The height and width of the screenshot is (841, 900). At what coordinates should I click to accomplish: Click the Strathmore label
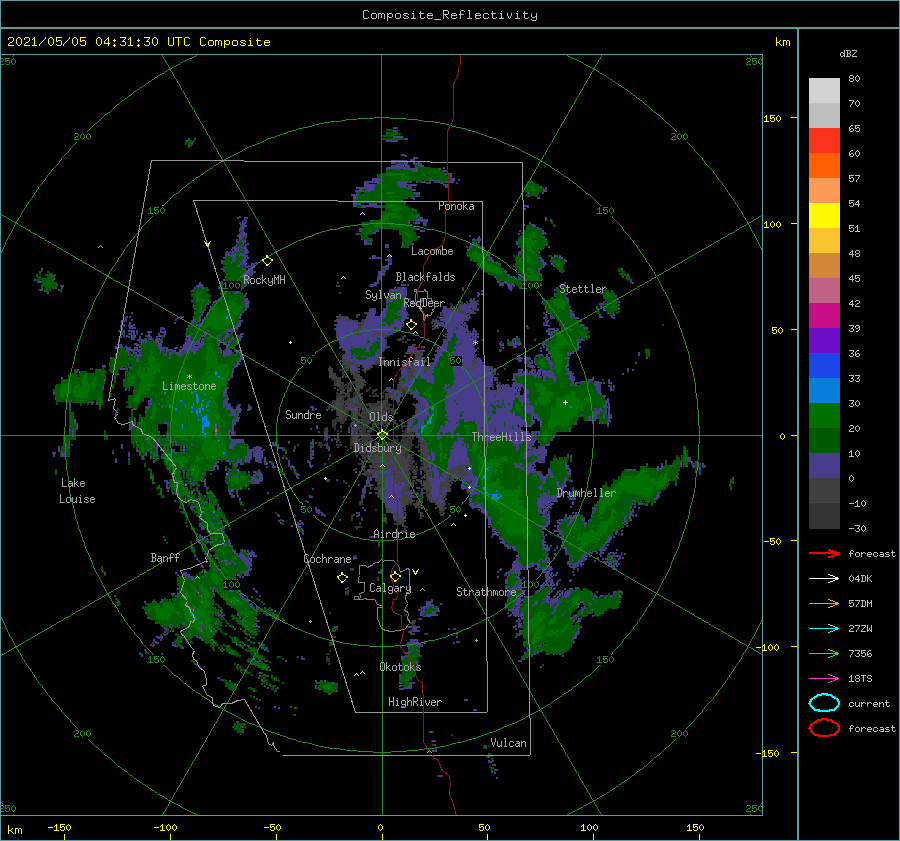pos(486,592)
